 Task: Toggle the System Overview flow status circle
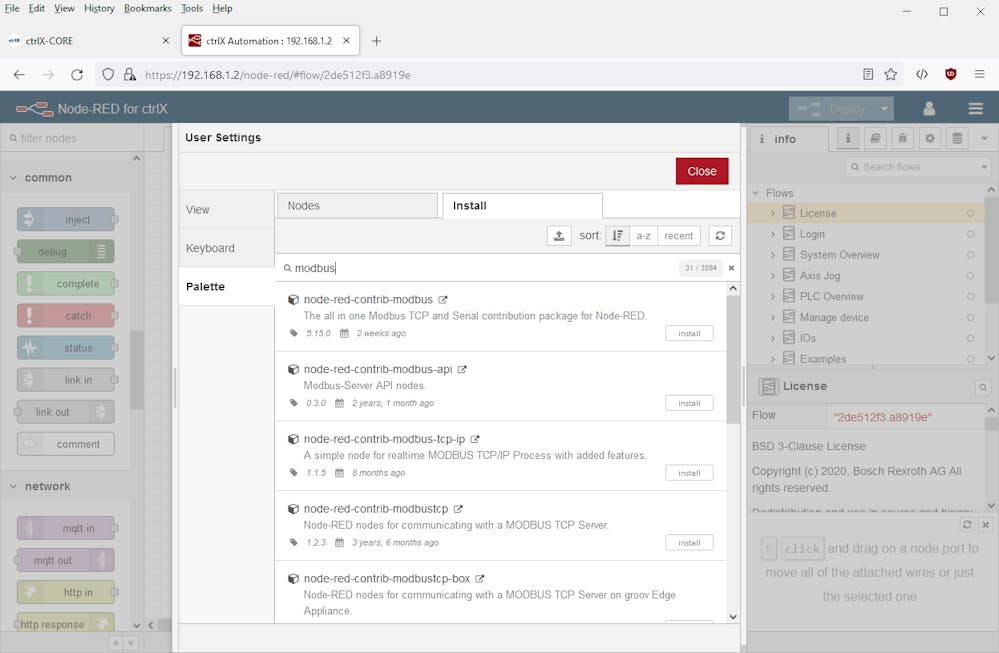(970, 255)
